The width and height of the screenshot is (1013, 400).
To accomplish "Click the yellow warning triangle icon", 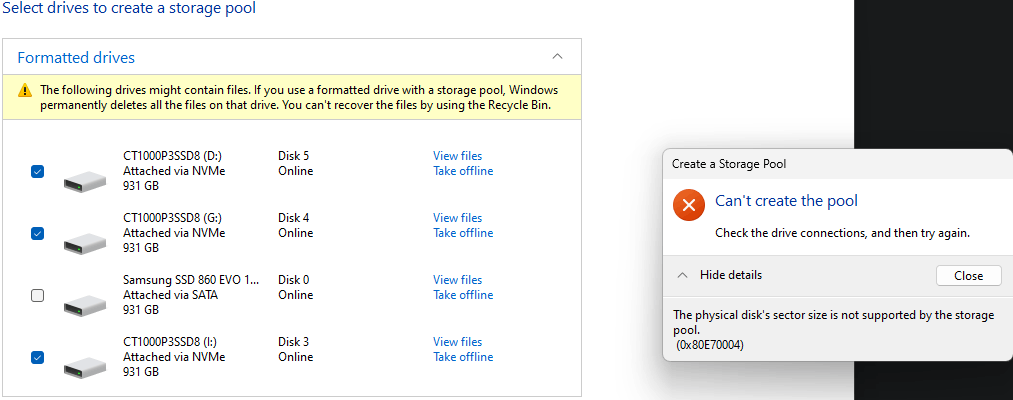I will coord(25,90).
